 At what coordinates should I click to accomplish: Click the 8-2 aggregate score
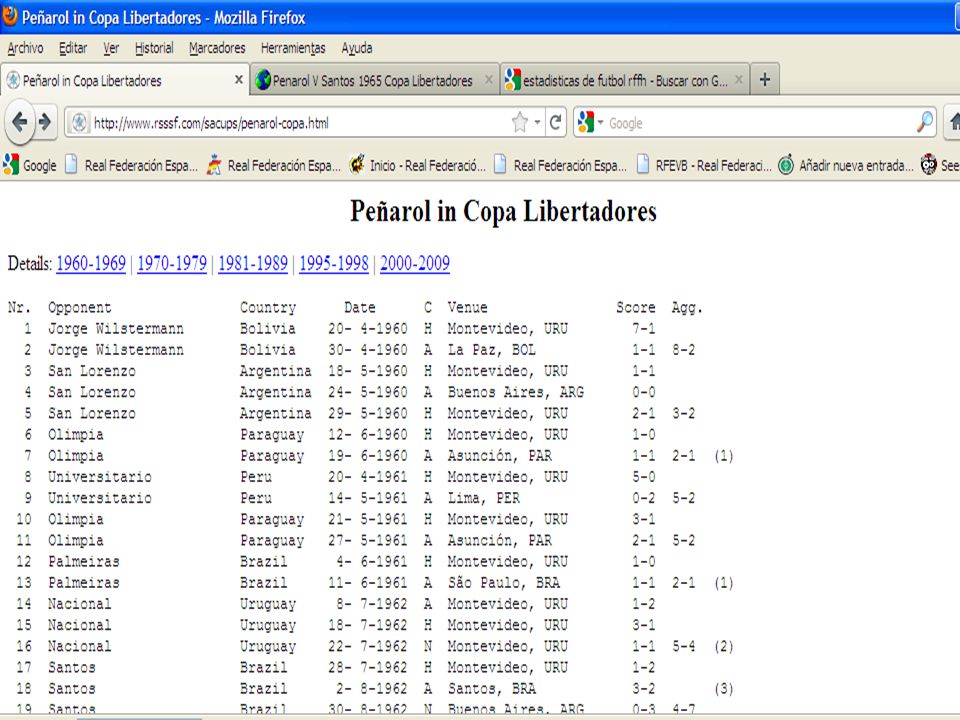click(x=683, y=350)
